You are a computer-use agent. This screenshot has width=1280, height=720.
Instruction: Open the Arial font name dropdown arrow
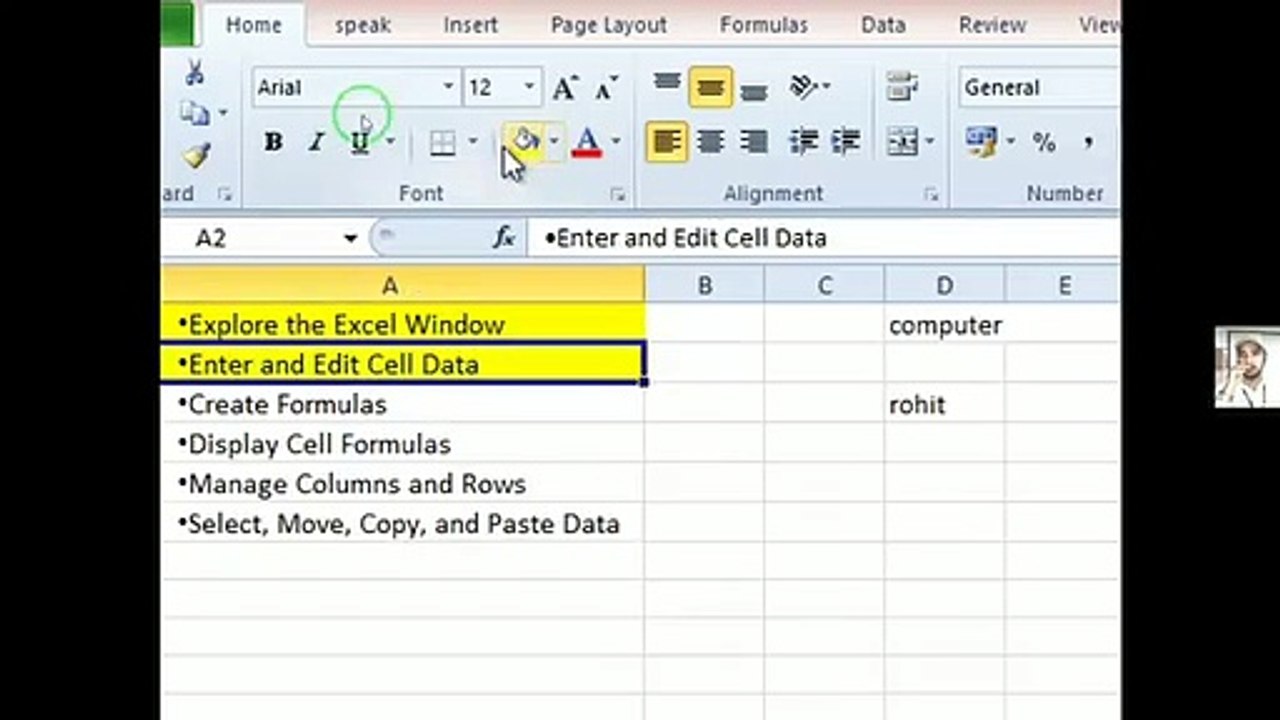pos(448,88)
